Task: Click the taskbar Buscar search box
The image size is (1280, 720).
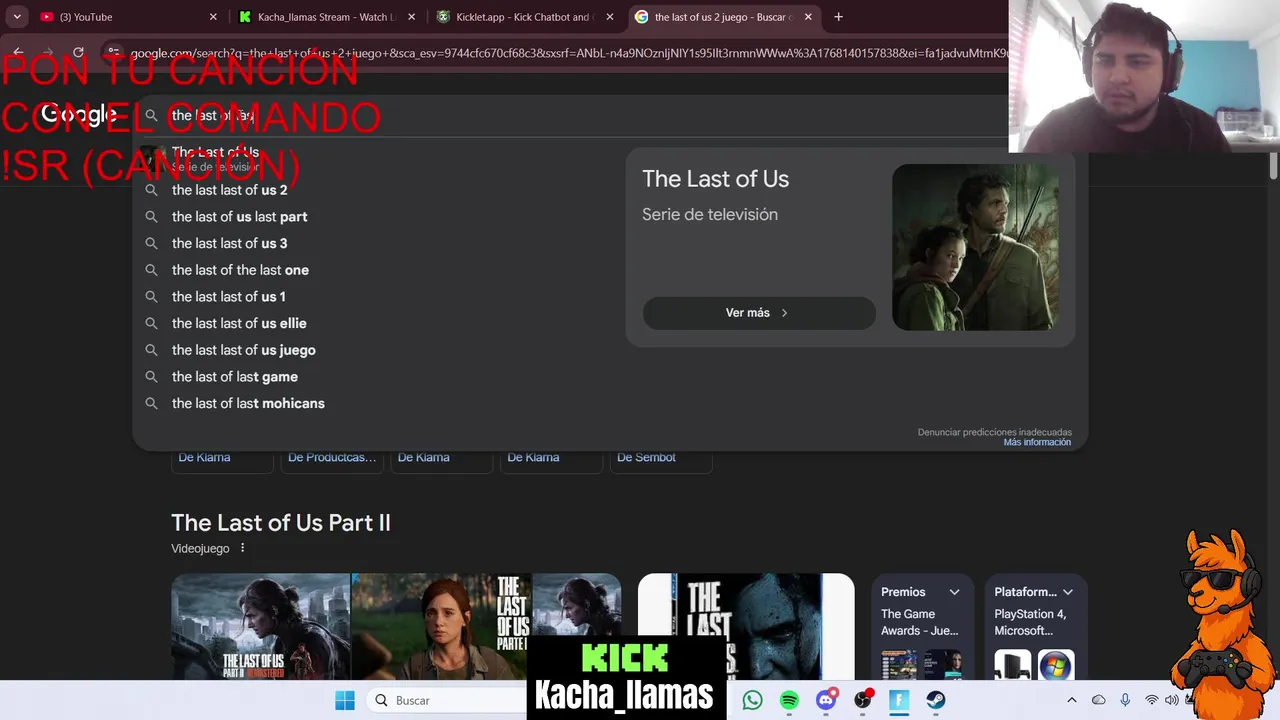Action: (x=446, y=700)
